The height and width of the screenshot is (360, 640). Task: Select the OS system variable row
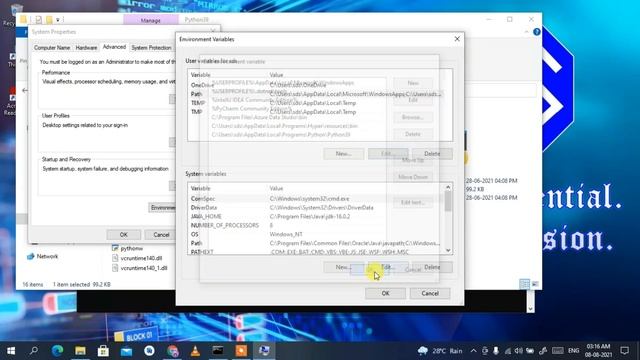tap(316, 234)
